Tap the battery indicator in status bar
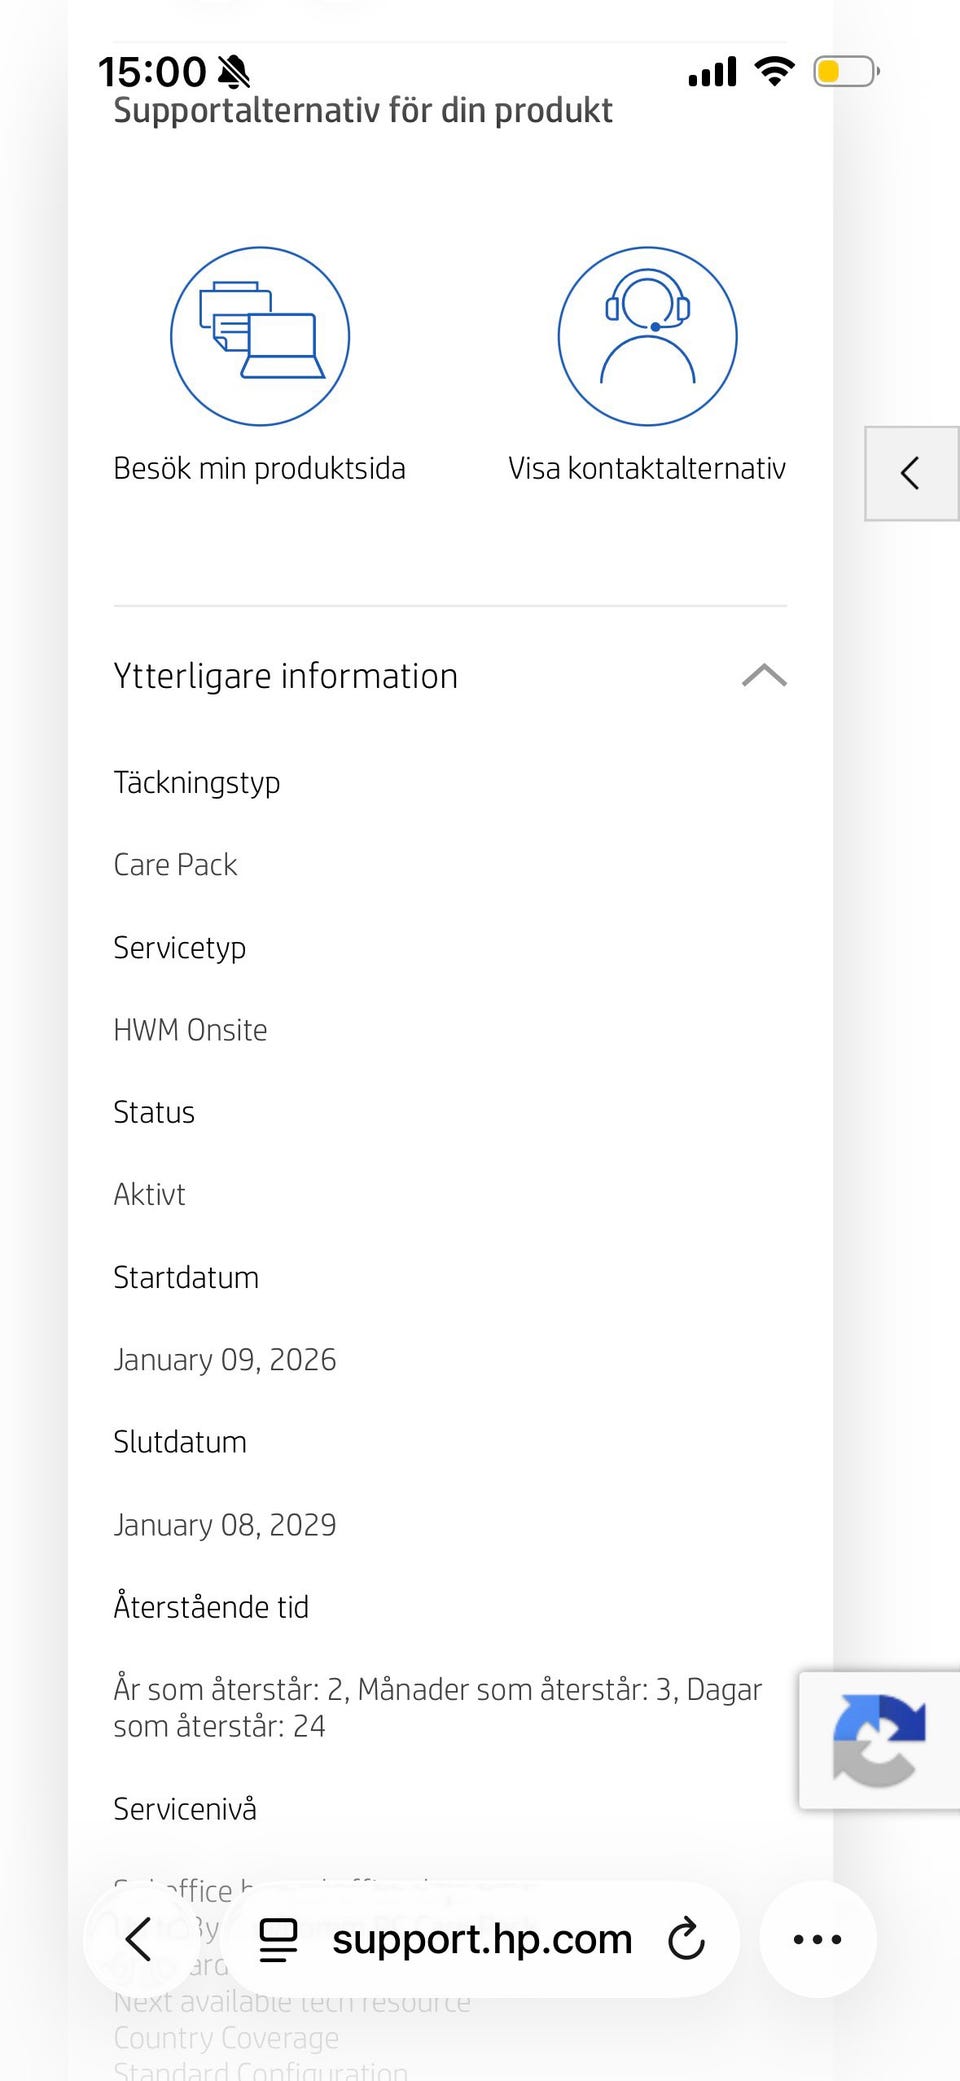The width and height of the screenshot is (960, 2081). (846, 72)
